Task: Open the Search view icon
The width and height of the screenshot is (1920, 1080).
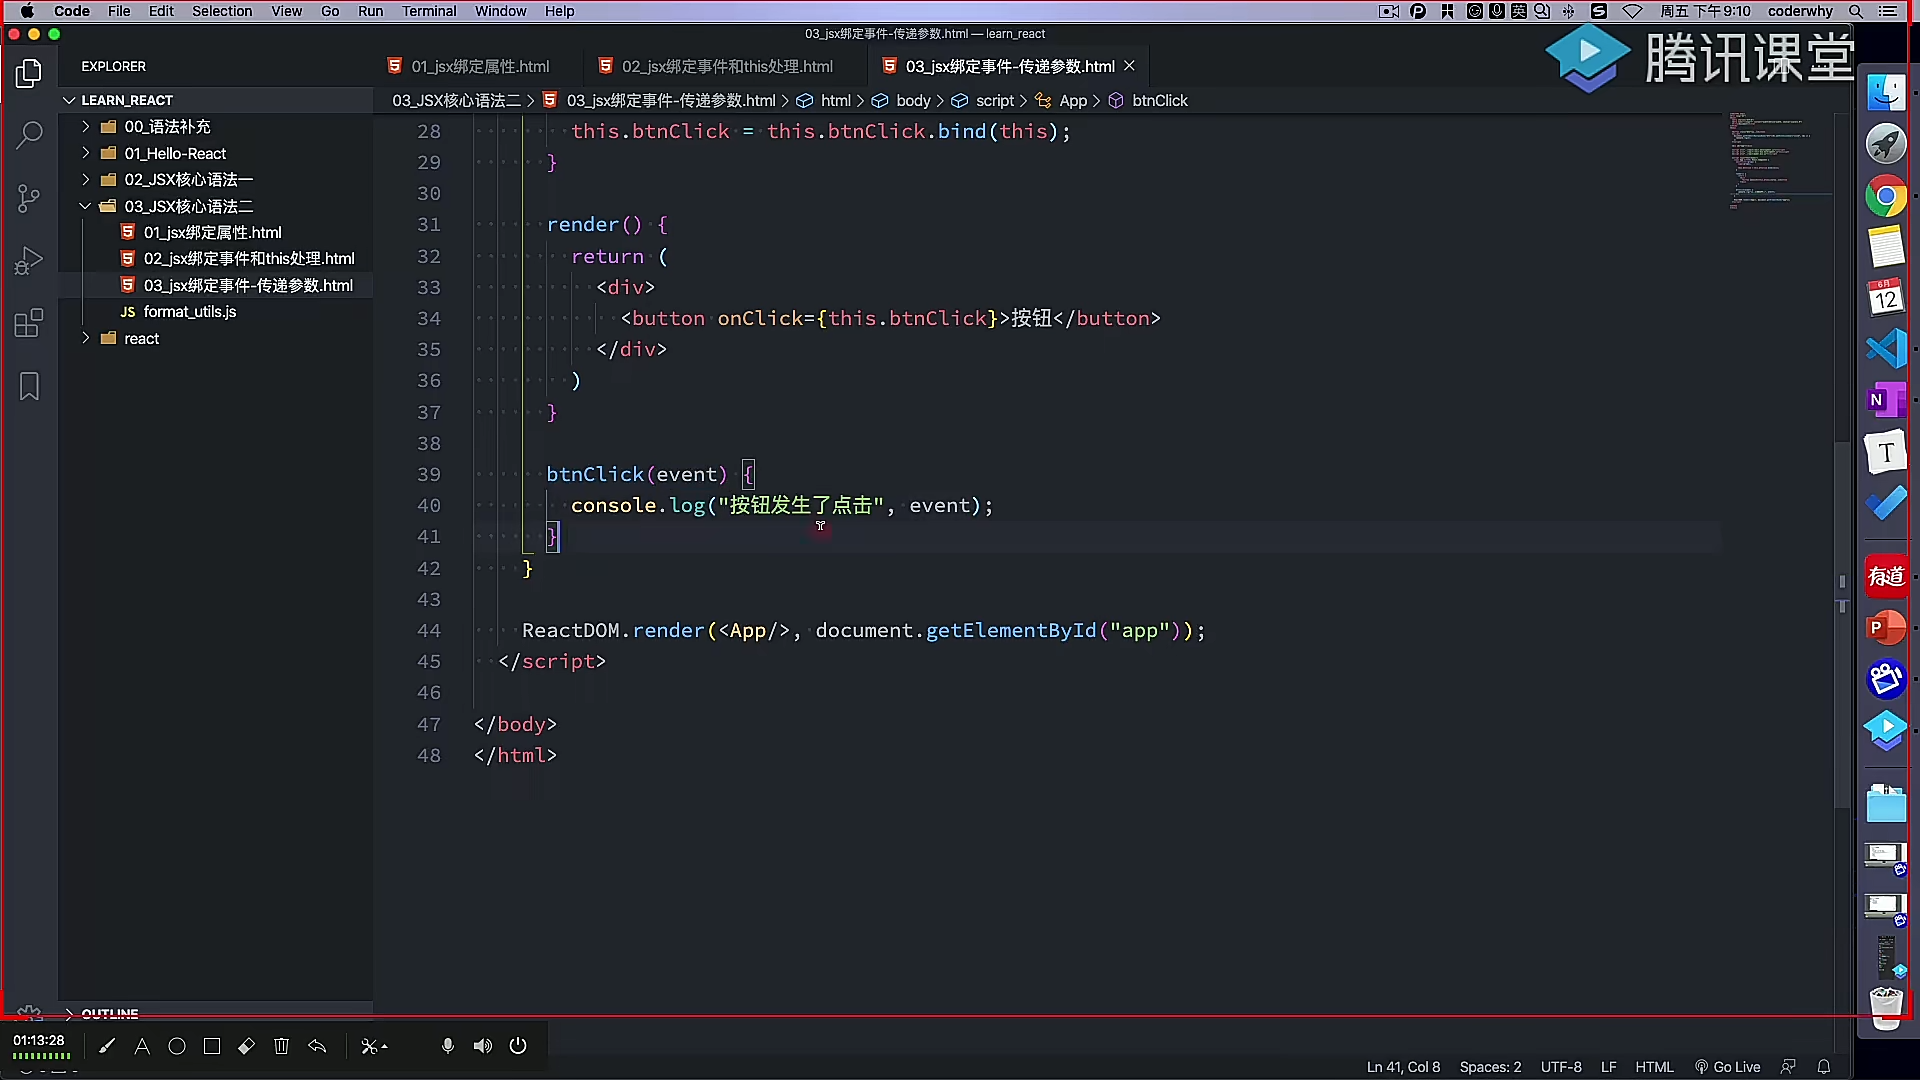Action: tap(29, 135)
